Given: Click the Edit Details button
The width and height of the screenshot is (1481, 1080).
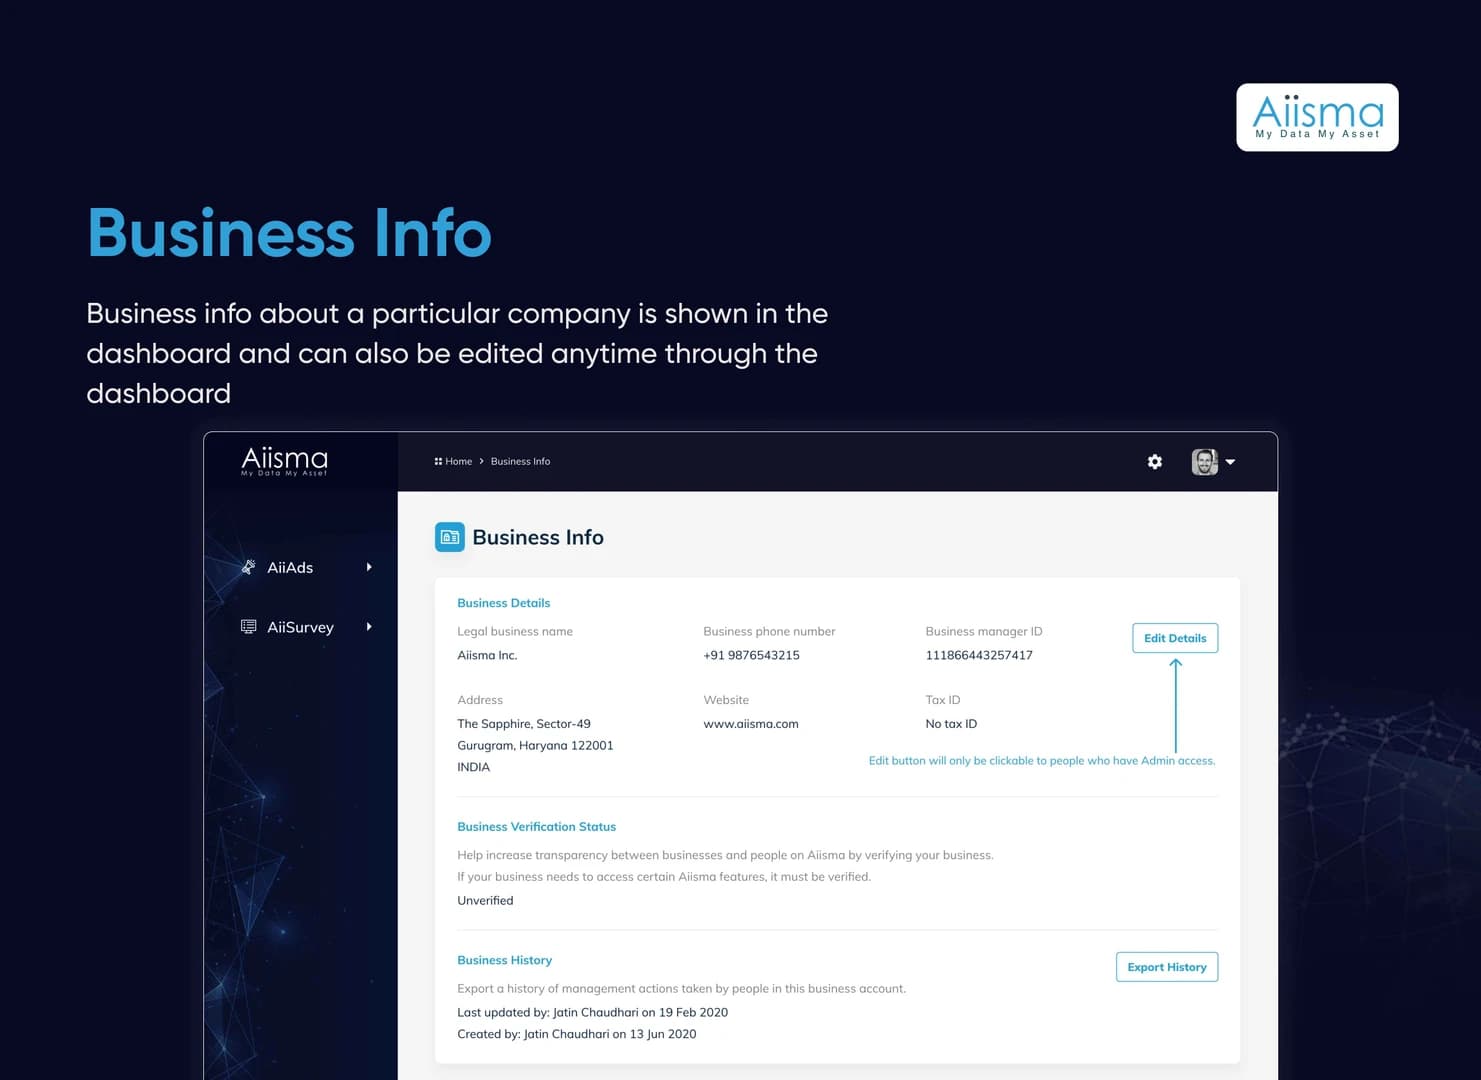Looking at the screenshot, I should tap(1175, 638).
